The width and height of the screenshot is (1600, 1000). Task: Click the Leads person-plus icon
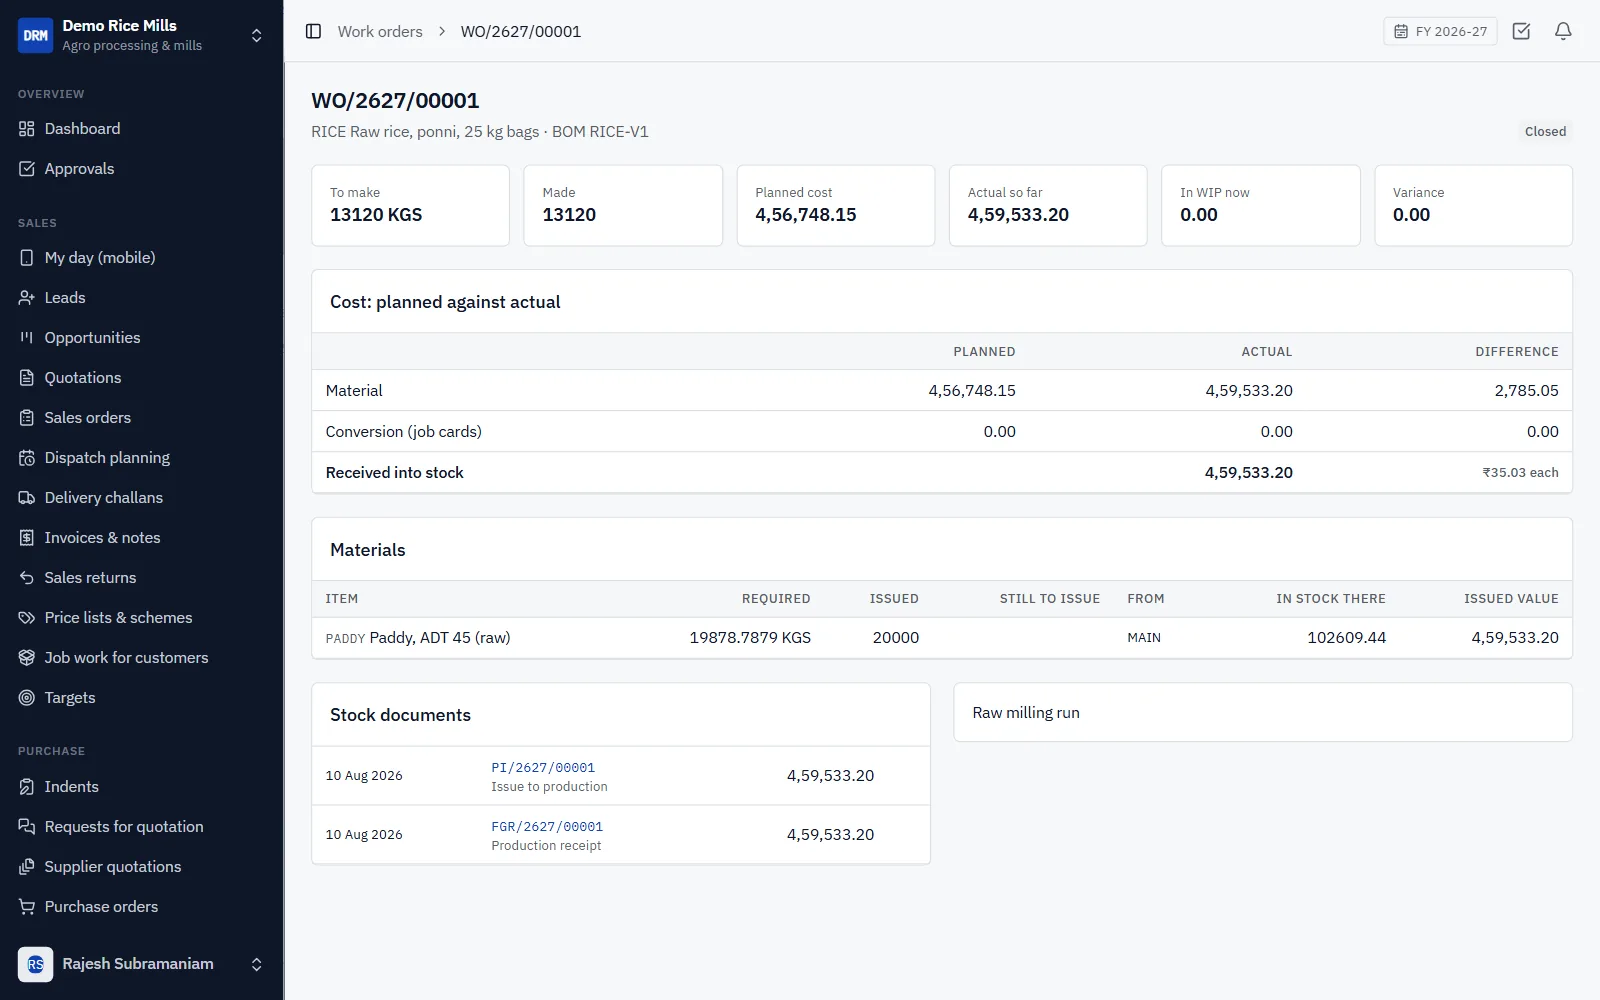[x=27, y=298]
